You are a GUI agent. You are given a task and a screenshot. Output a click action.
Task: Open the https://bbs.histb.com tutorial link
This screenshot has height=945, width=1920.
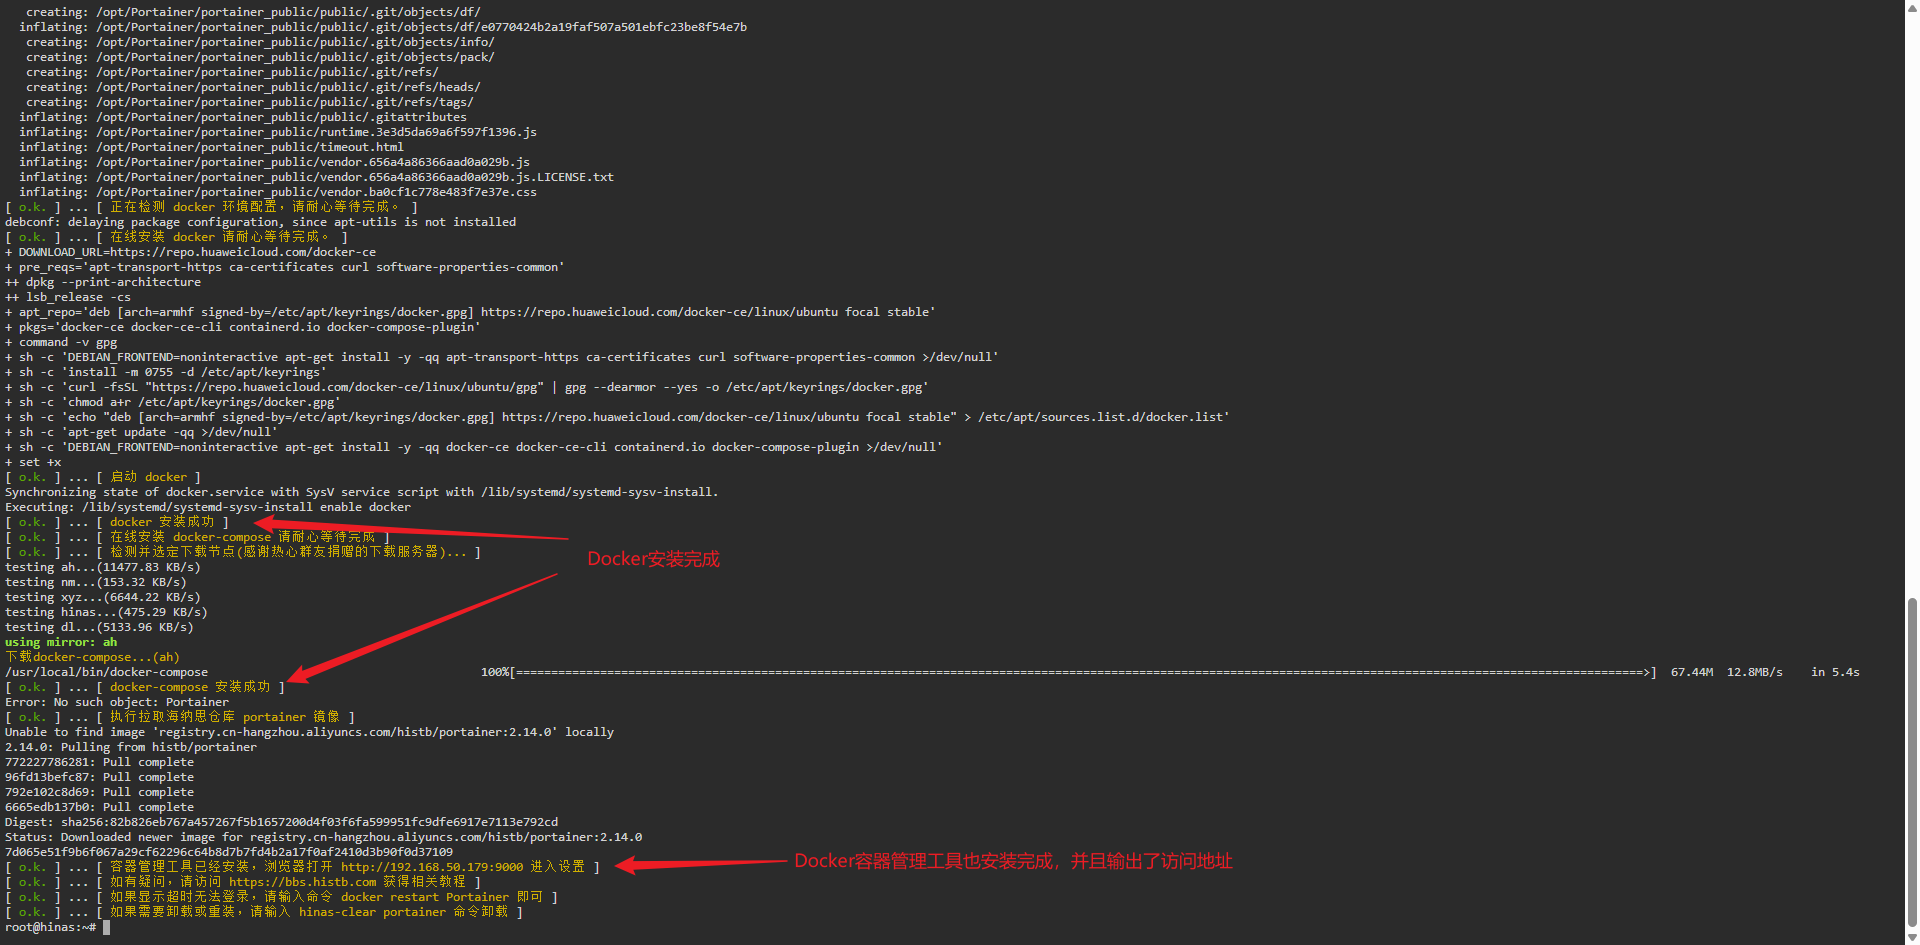pos(302,882)
